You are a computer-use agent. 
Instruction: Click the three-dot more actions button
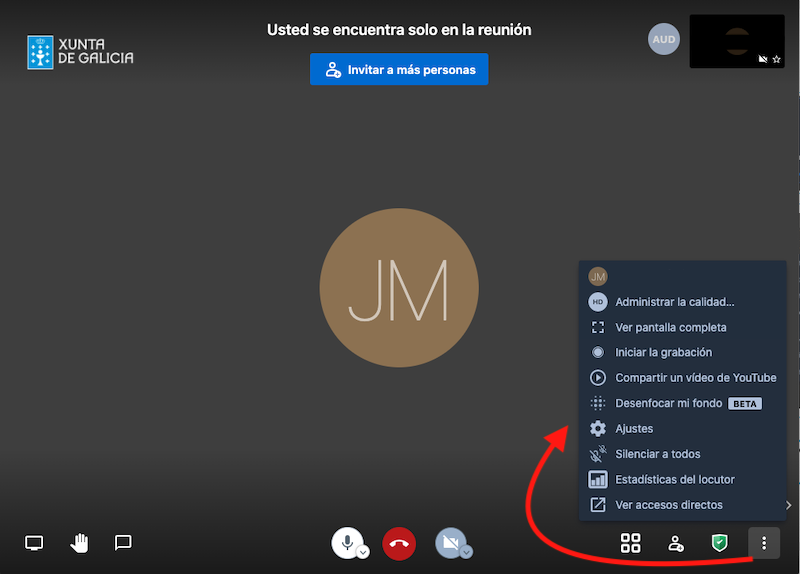pos(764,543)
